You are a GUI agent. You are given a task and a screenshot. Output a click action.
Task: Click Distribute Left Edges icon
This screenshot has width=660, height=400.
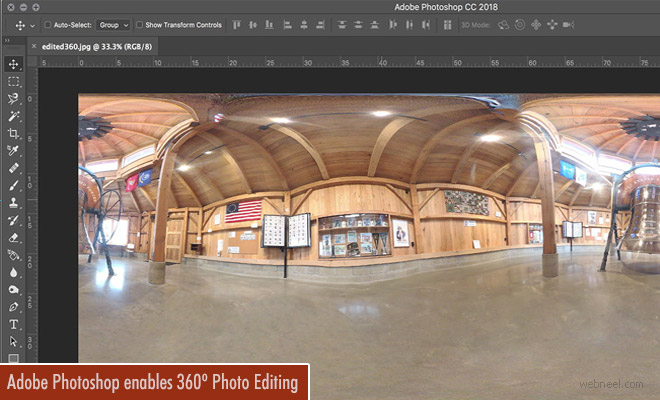click(393, 25)
